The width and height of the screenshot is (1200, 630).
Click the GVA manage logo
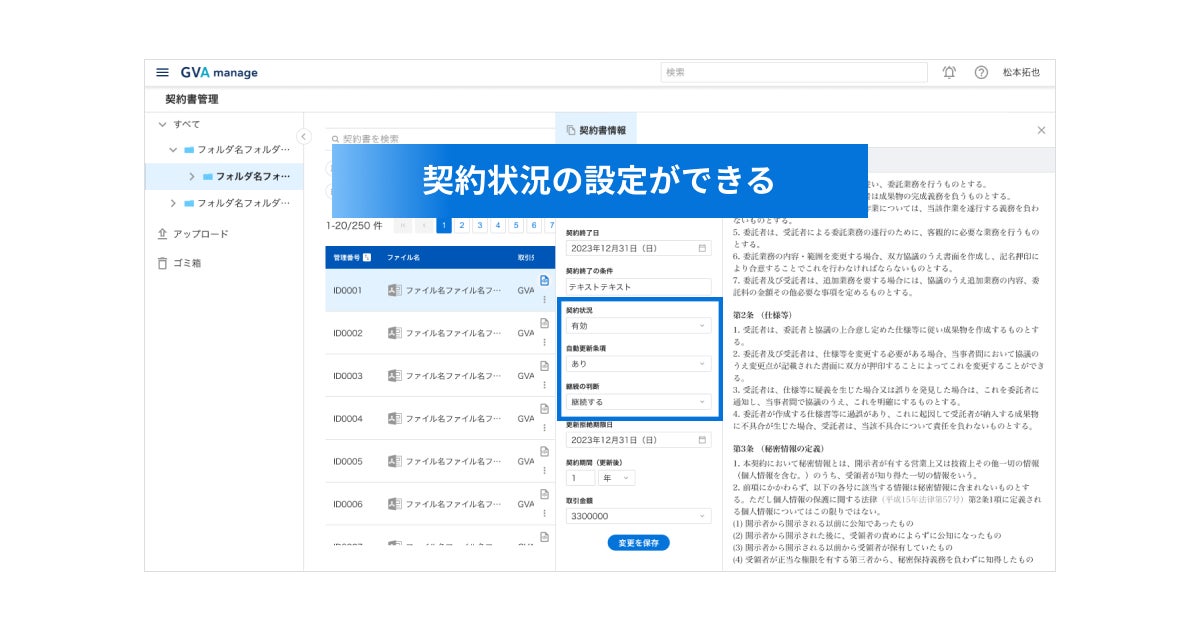tap(219, 73)
